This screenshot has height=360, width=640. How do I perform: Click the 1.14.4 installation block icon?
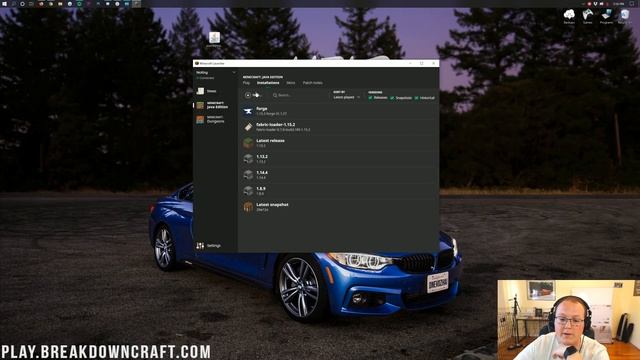click(248, 175)
